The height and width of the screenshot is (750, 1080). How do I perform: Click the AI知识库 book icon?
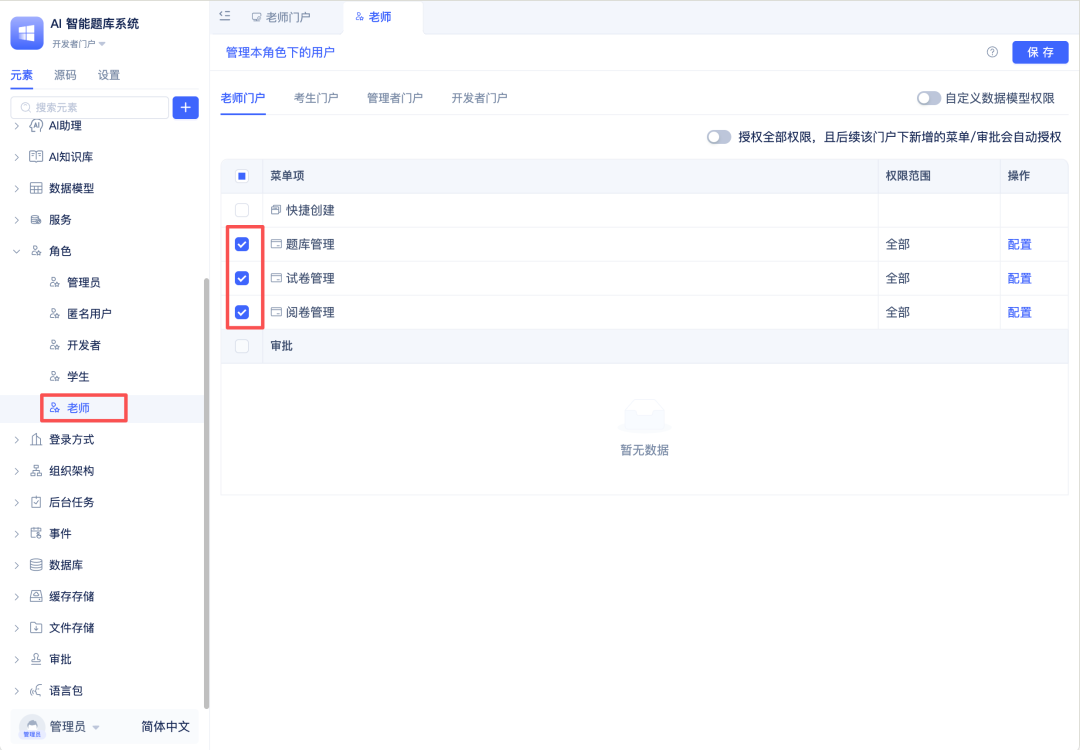[36, 157]
